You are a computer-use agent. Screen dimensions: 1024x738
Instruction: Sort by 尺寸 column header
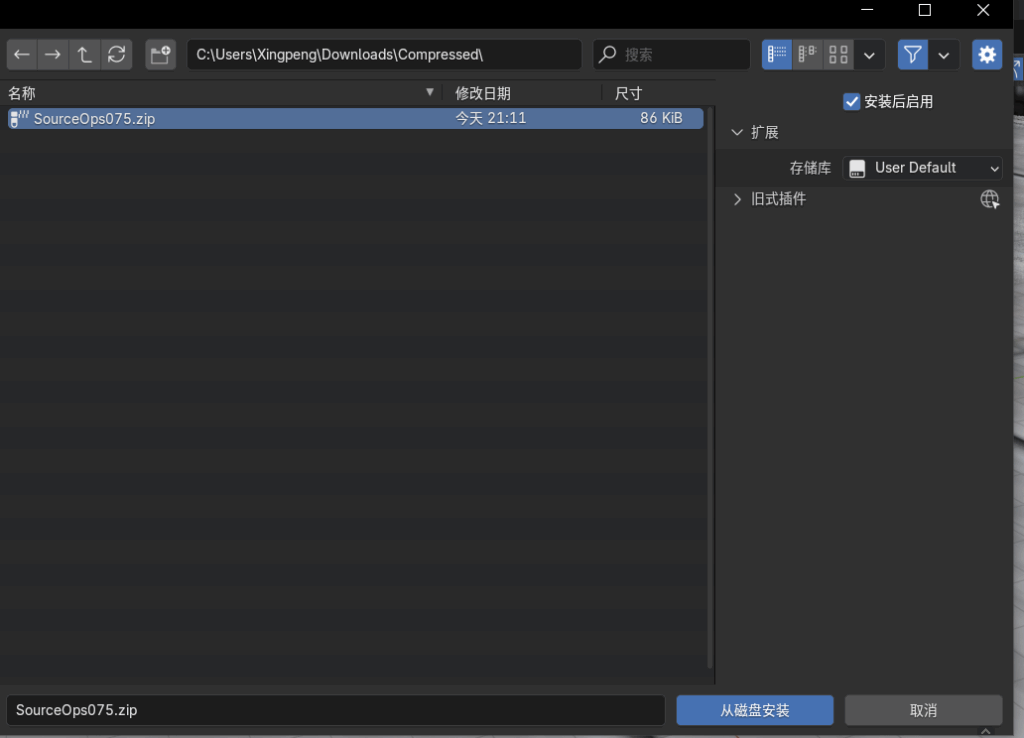click(x=628, y=93)
